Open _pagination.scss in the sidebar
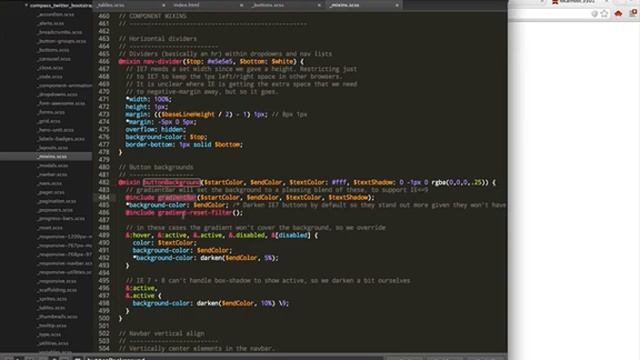The height and width of the screenshot is (360, 640). [x=56, y=201]
